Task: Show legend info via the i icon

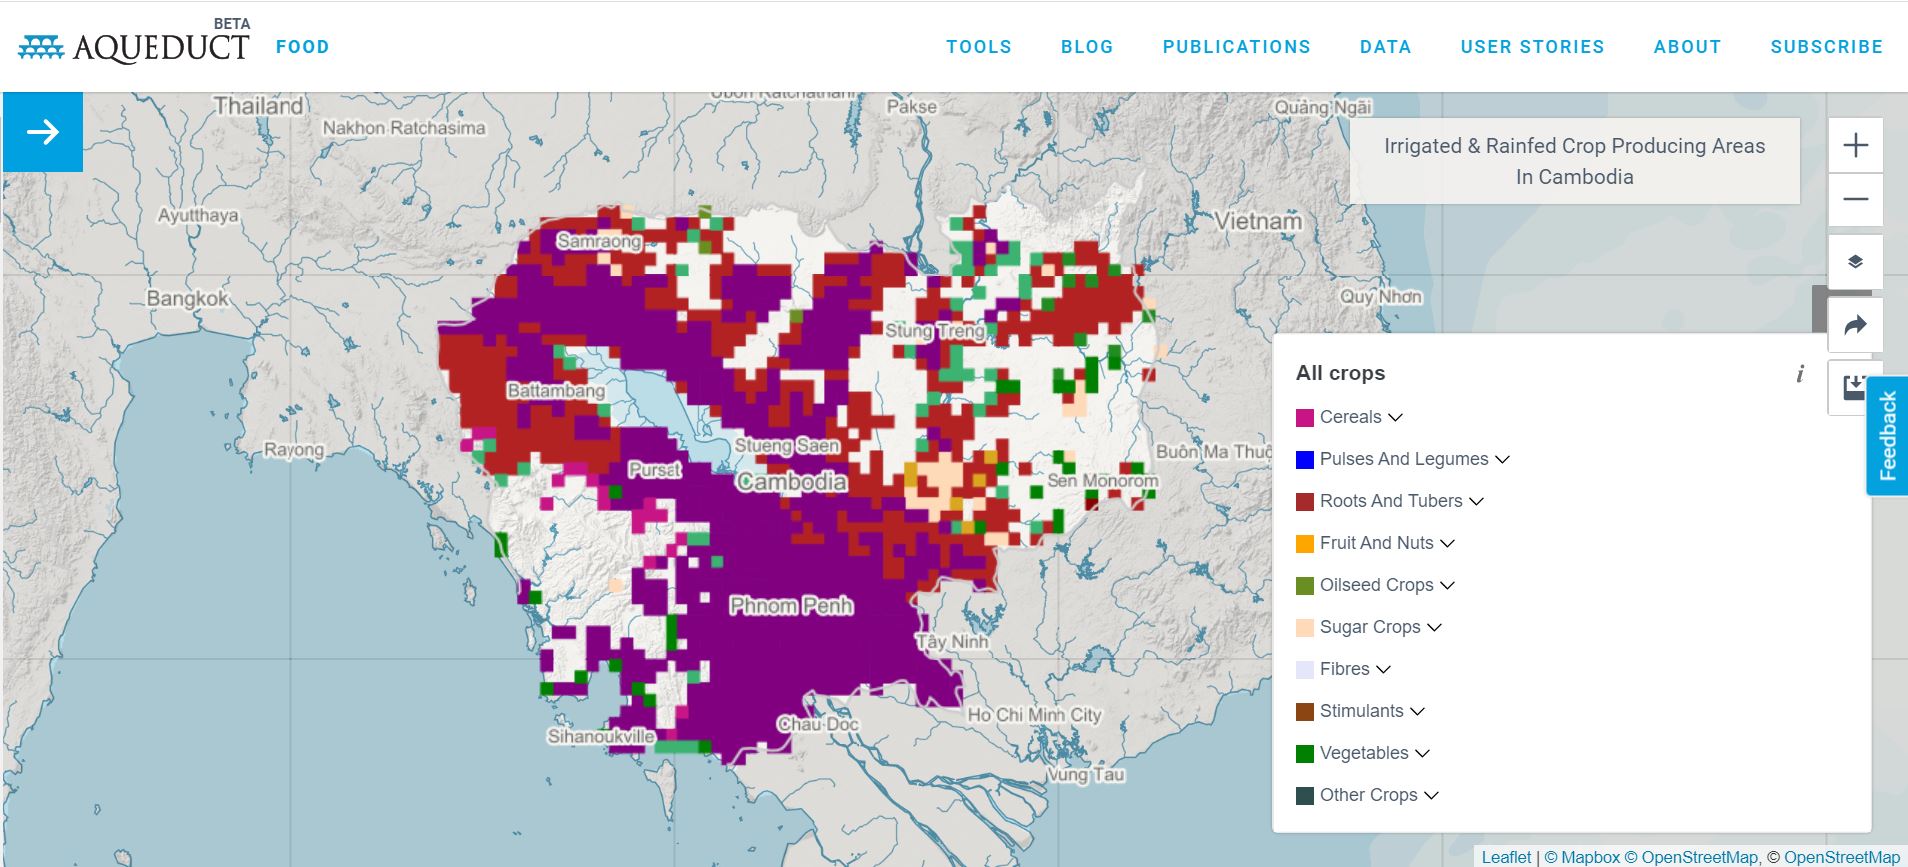Action: (x=1799, y=374)
